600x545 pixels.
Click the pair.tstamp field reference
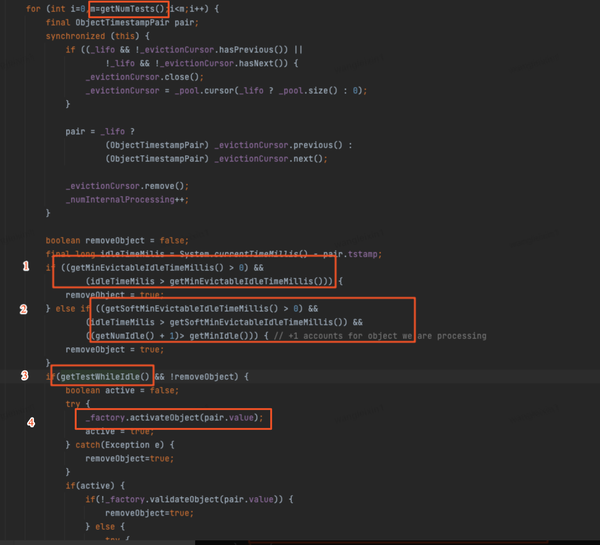[350, 254]
